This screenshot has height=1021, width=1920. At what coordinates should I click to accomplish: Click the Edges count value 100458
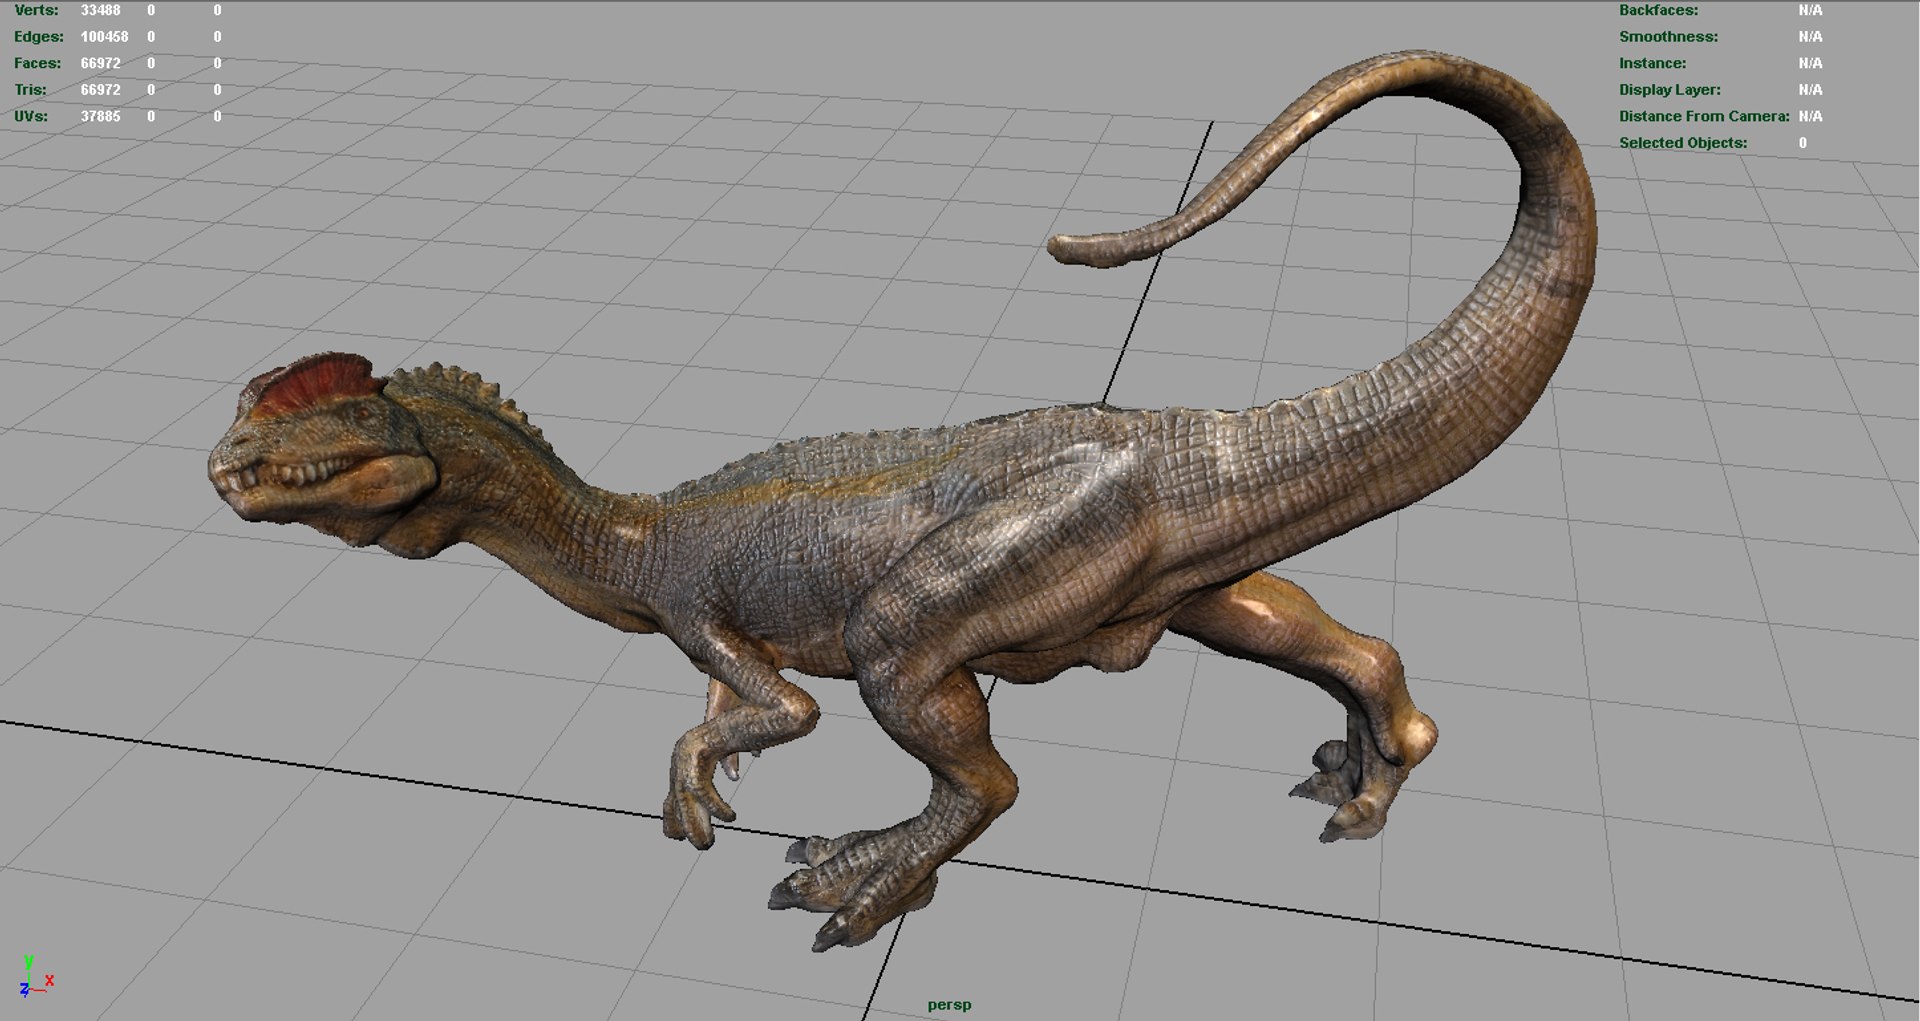pyautogui.click(x=104, y=37)
